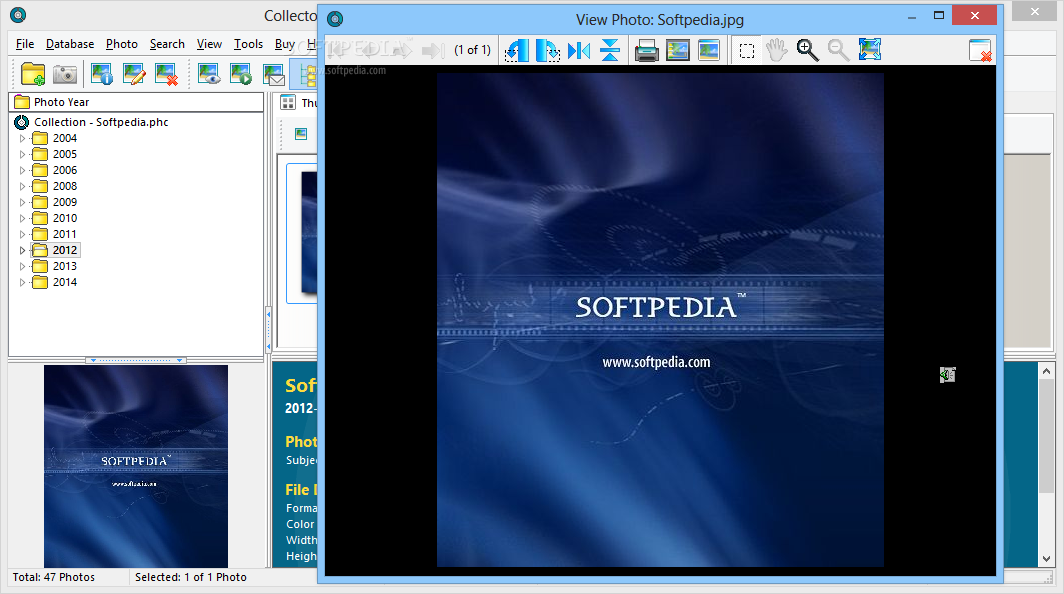Click the vertical splitter collapse handle
The width and height of the screenshot is (1064, 594).
point(268,330)
